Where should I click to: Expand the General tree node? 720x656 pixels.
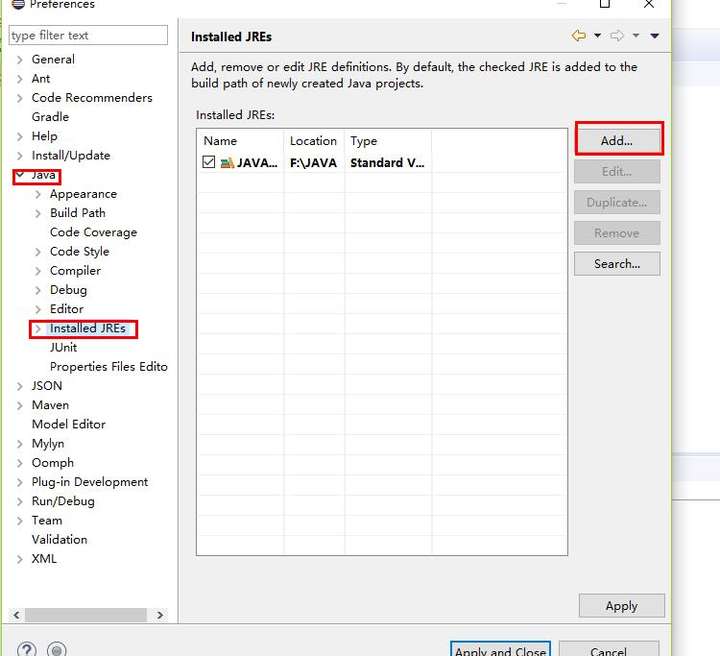click(x=20, y=60)
